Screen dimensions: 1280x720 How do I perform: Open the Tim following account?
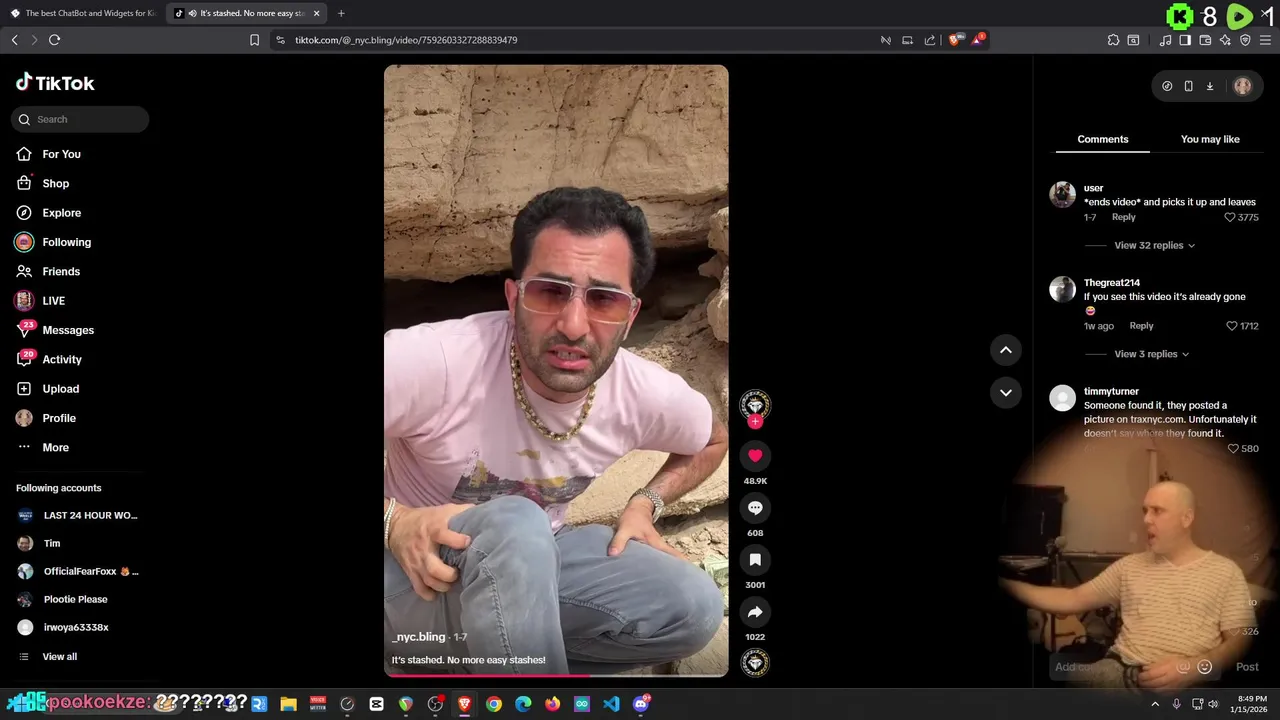pyautogui.click(x=40, y=544)
